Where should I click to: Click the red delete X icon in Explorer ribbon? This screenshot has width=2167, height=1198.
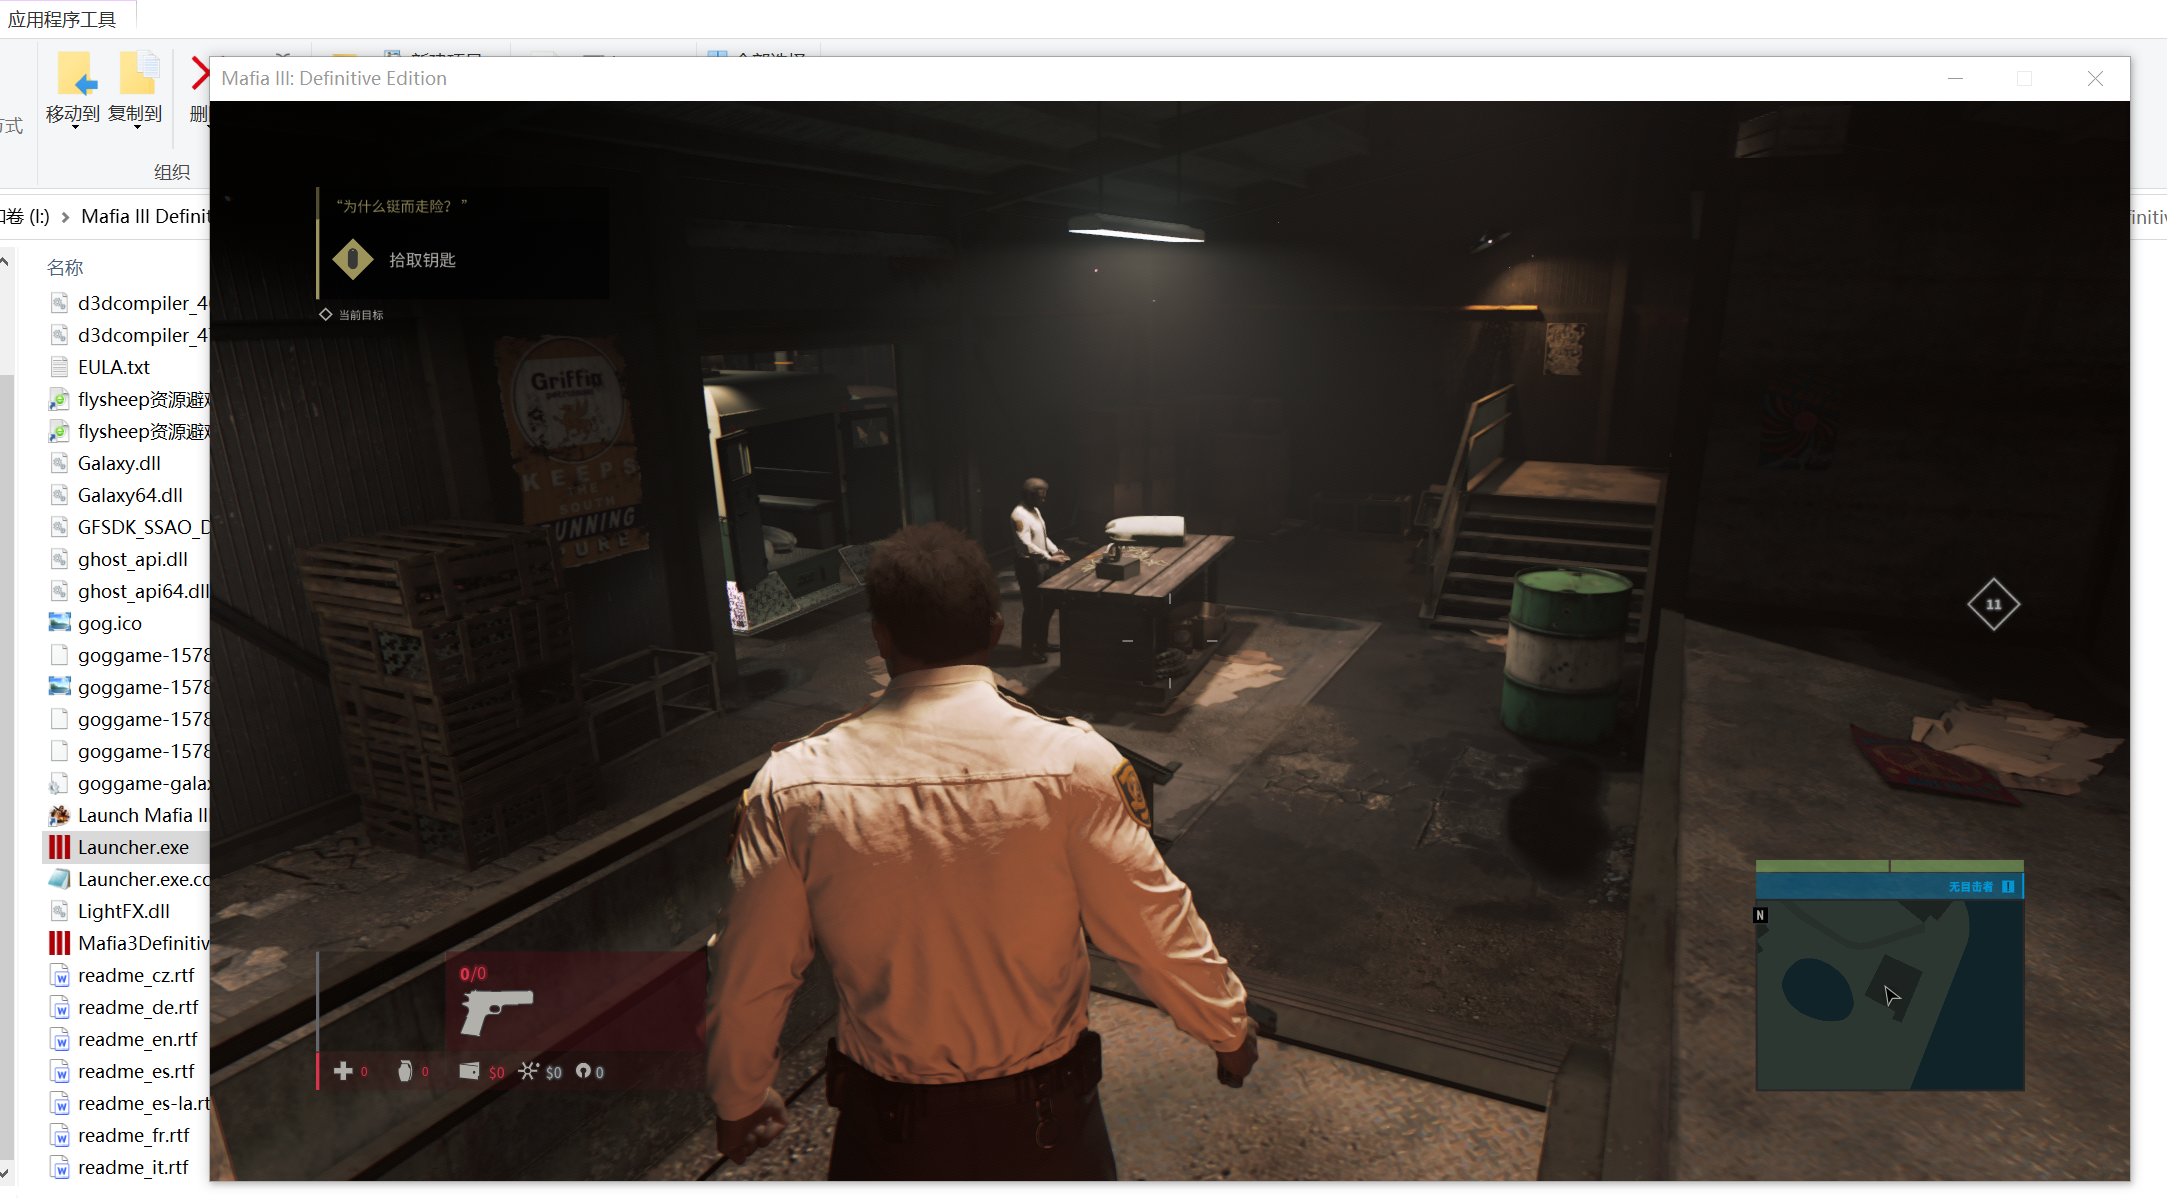[200, 73]
